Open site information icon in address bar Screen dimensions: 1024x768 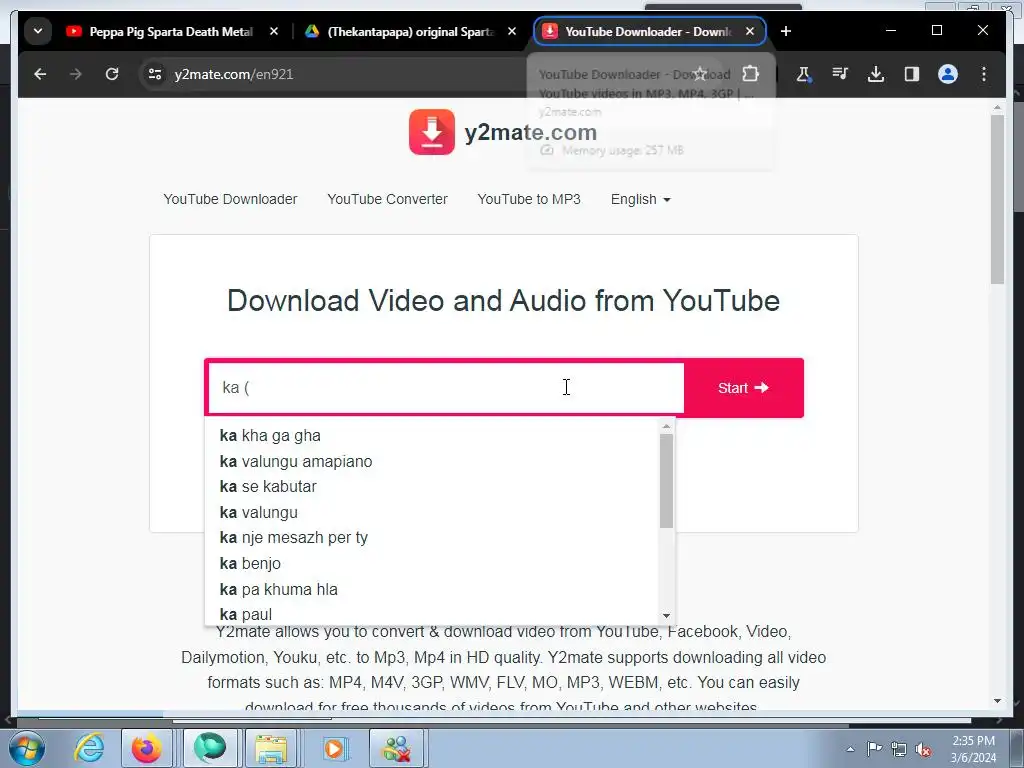point(155,74)
